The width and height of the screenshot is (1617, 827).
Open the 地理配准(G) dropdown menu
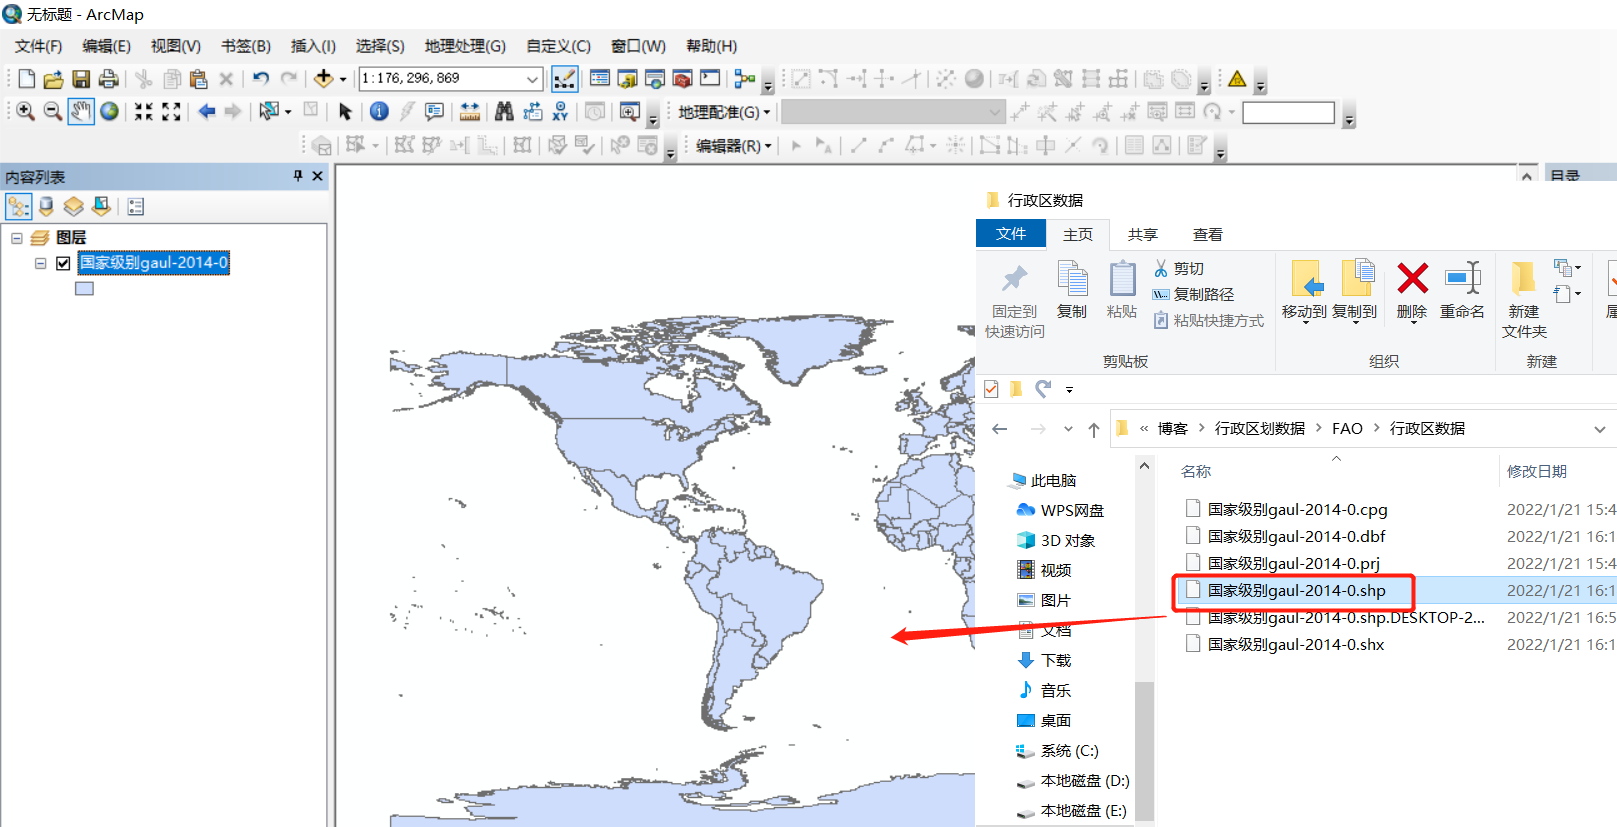coord(724,112)
